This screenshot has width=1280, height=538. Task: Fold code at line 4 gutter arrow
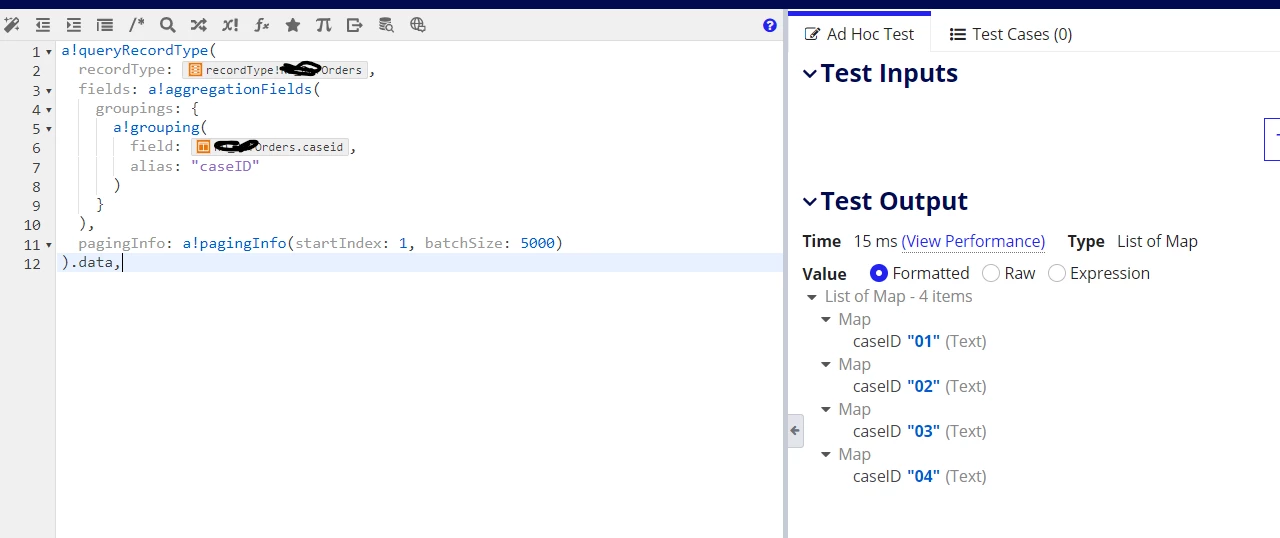click(50, 110)
